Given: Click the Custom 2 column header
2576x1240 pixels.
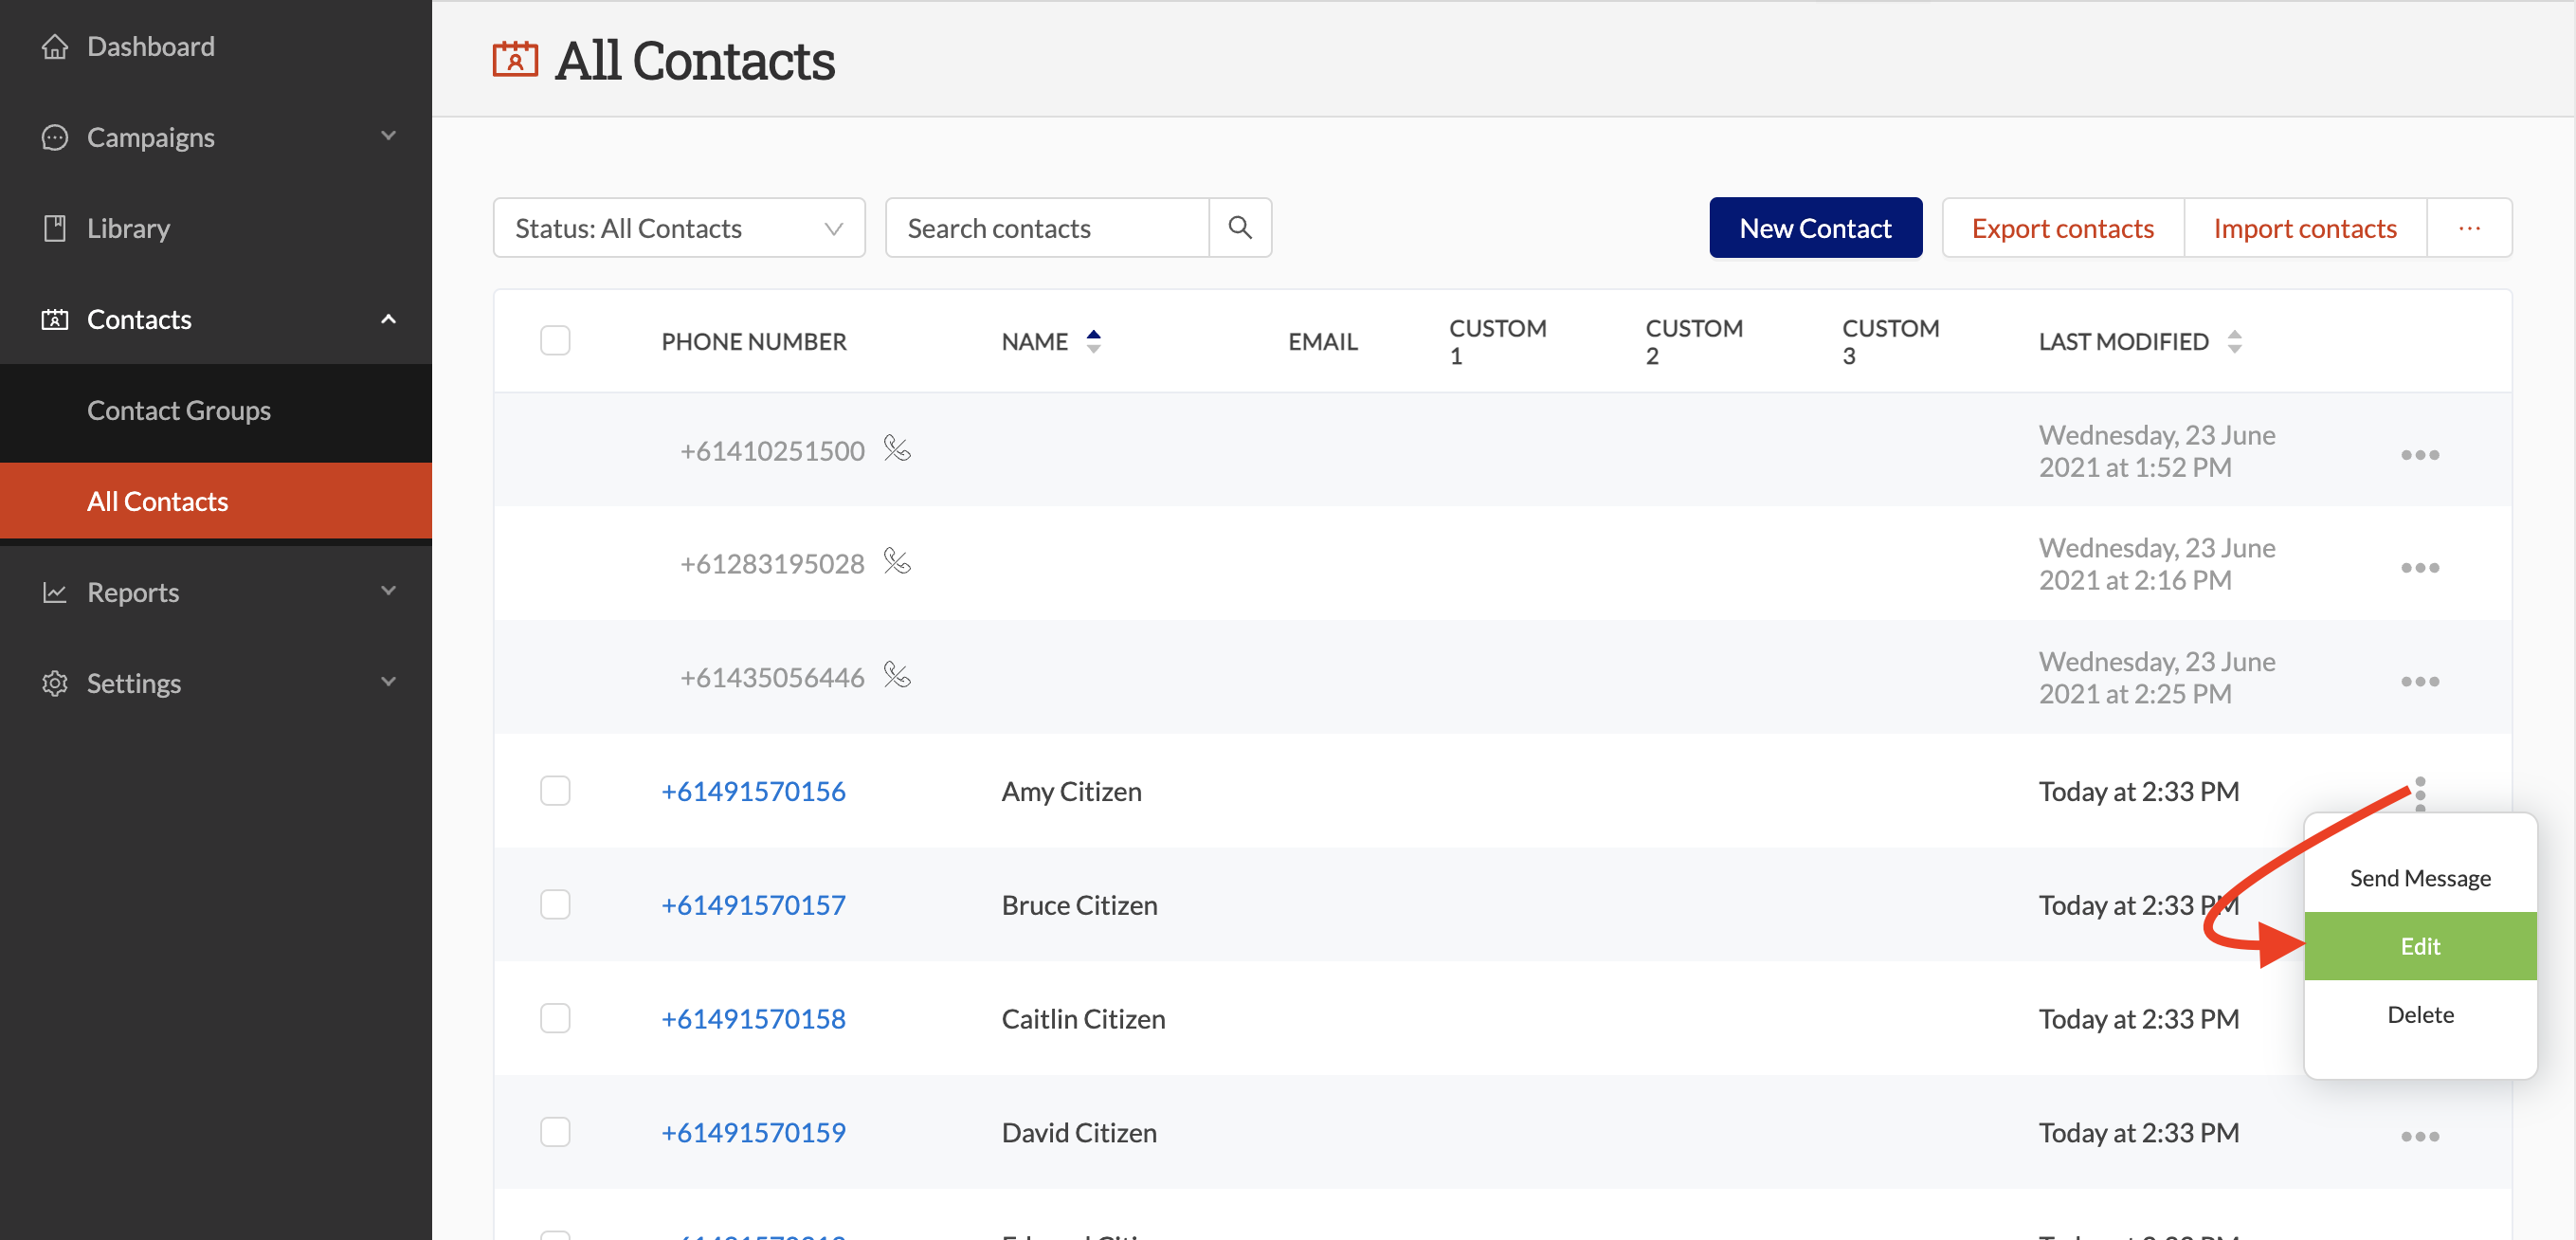Looking at the screenshot, I should pos(1694,342).
